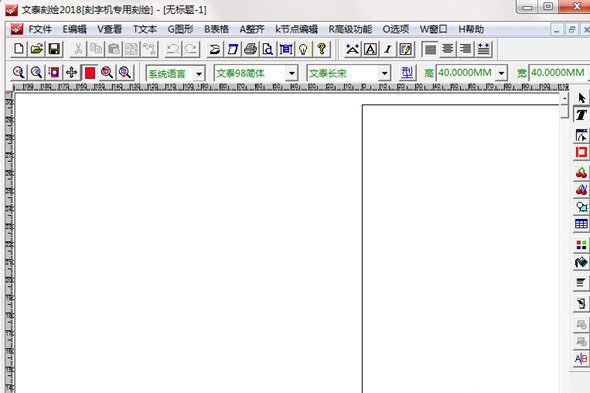This screenshot has height=393, width=590.
Task: Expand the 文泰长宋 font style dropdown
Action: click(x=384, y=73)
